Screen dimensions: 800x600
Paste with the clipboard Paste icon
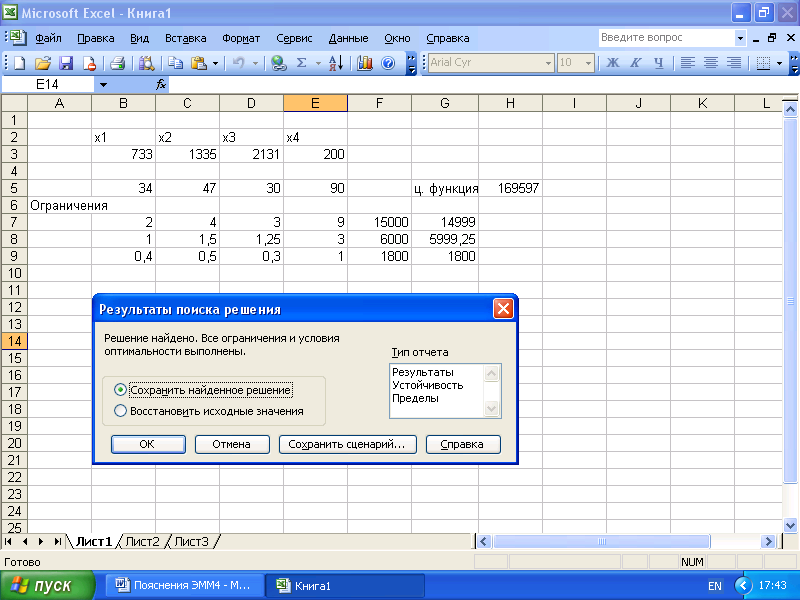(x=198, y=63)
